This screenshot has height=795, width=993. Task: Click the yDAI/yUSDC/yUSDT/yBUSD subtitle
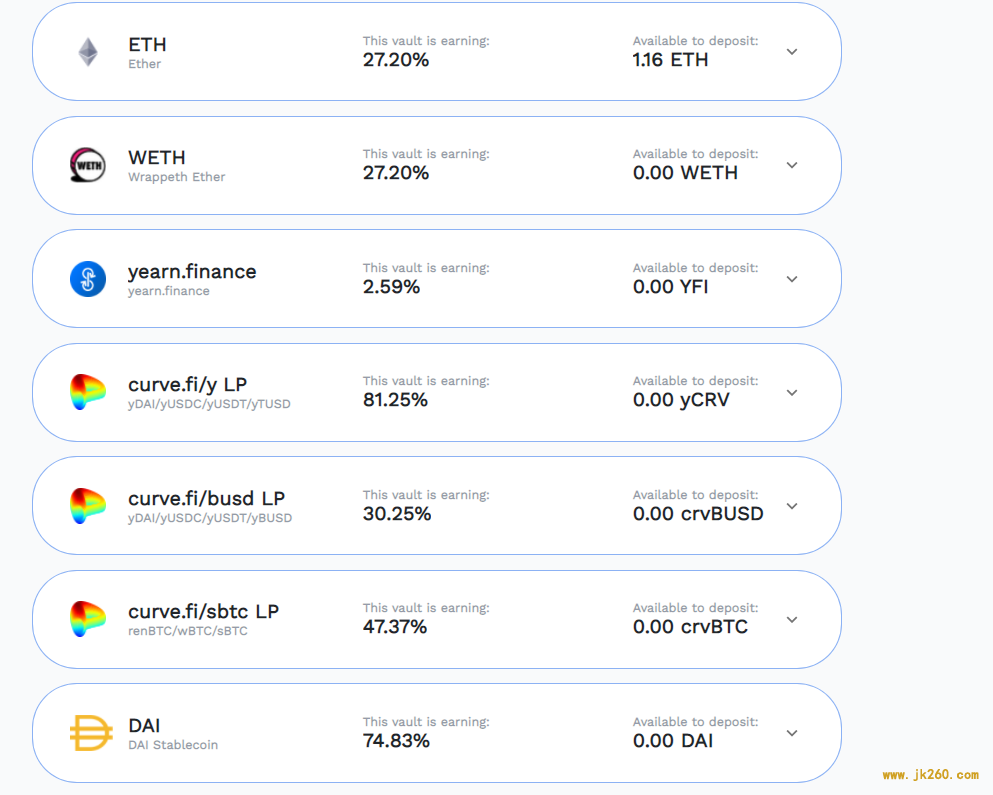210,518
